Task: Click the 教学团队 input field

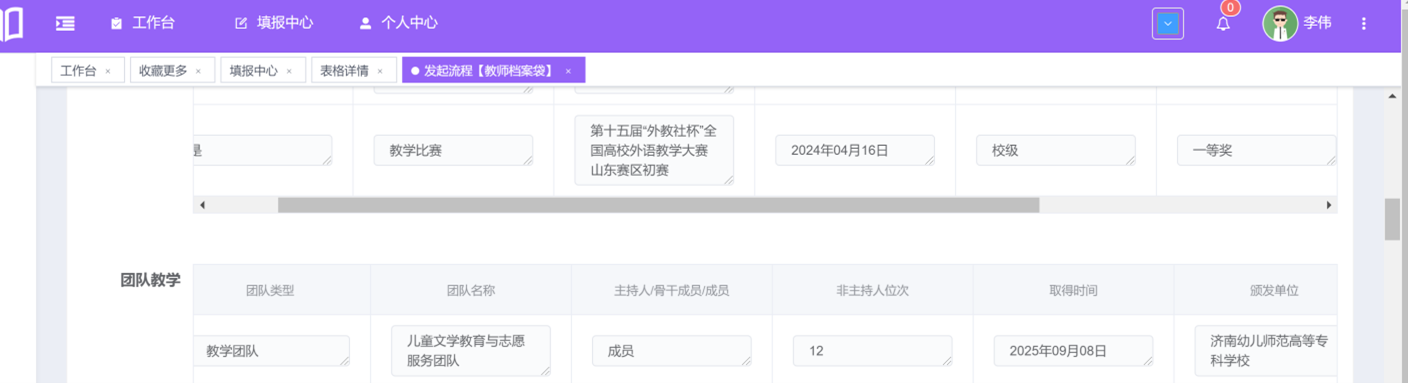Action: [272, 351]
